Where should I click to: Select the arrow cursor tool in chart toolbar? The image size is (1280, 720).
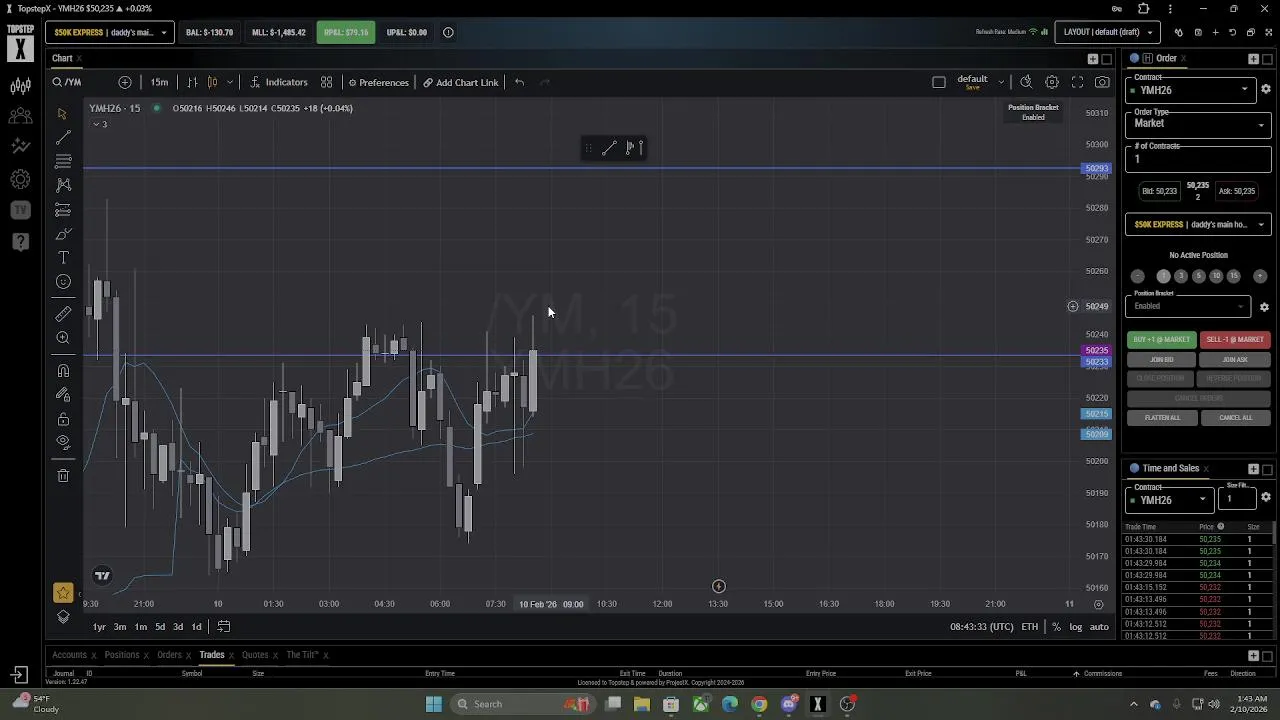(63, 114)
